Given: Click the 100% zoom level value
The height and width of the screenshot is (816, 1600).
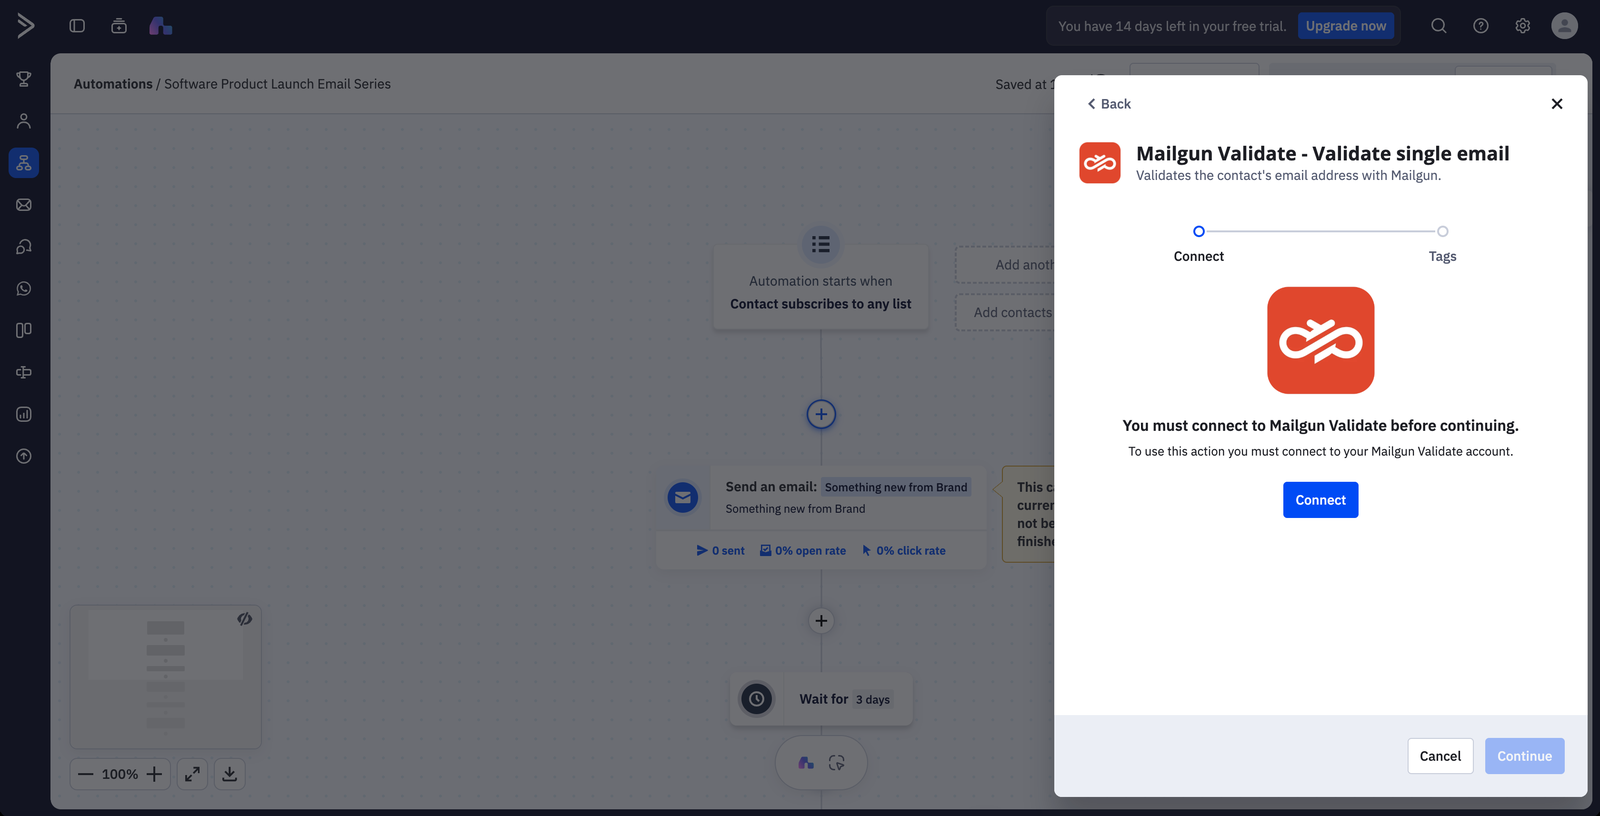Looking at the screenshot, I should (120, 774).
